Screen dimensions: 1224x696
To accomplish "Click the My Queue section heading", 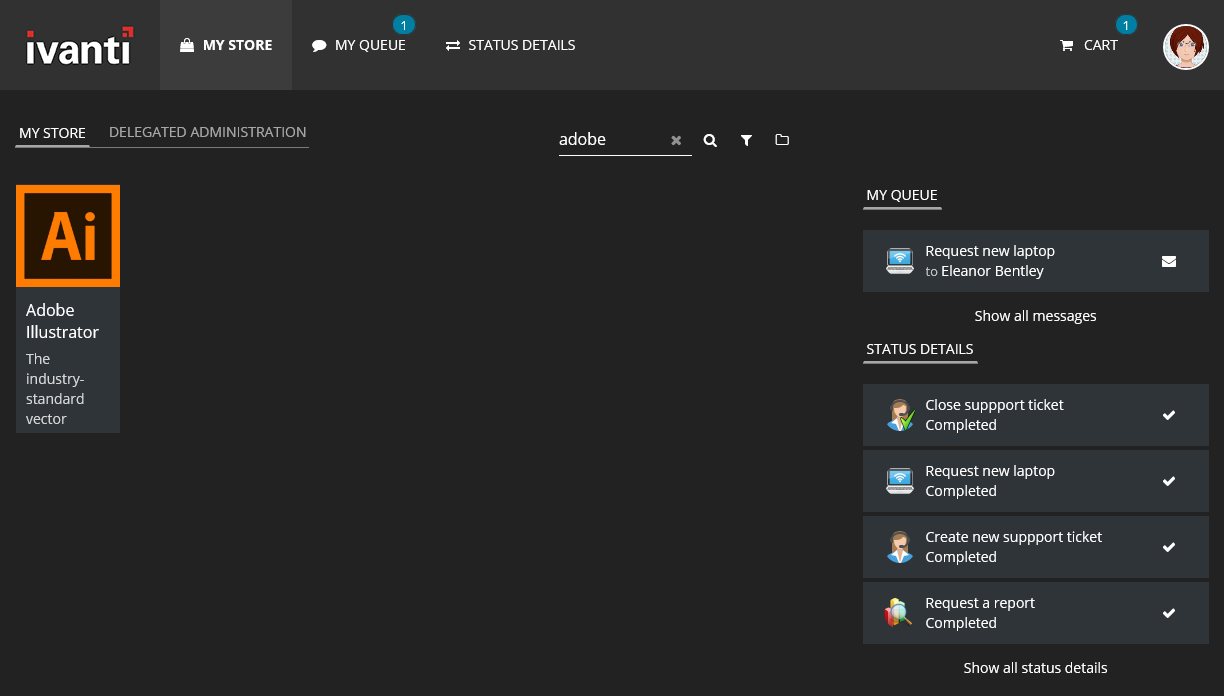I will click(x=902, y=195).
